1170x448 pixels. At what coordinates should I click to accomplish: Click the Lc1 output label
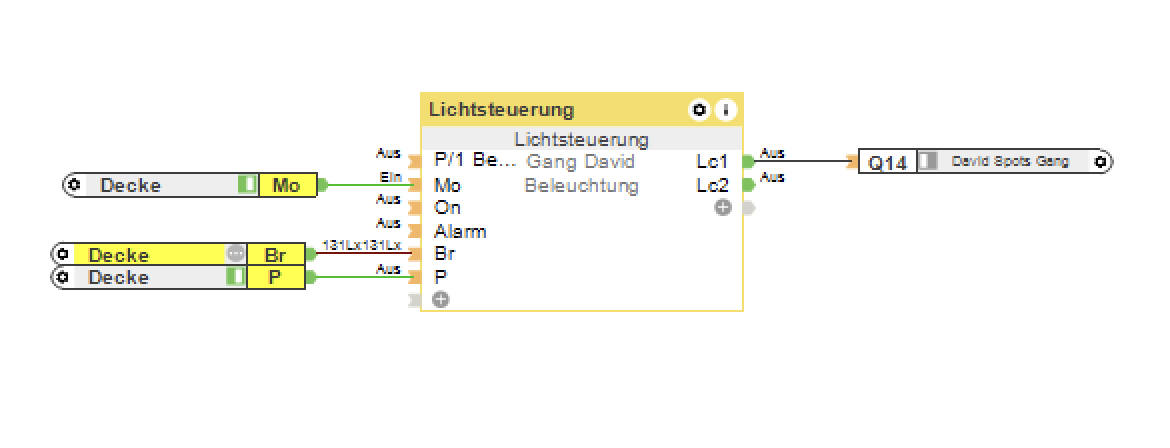[x=712, y=161]
